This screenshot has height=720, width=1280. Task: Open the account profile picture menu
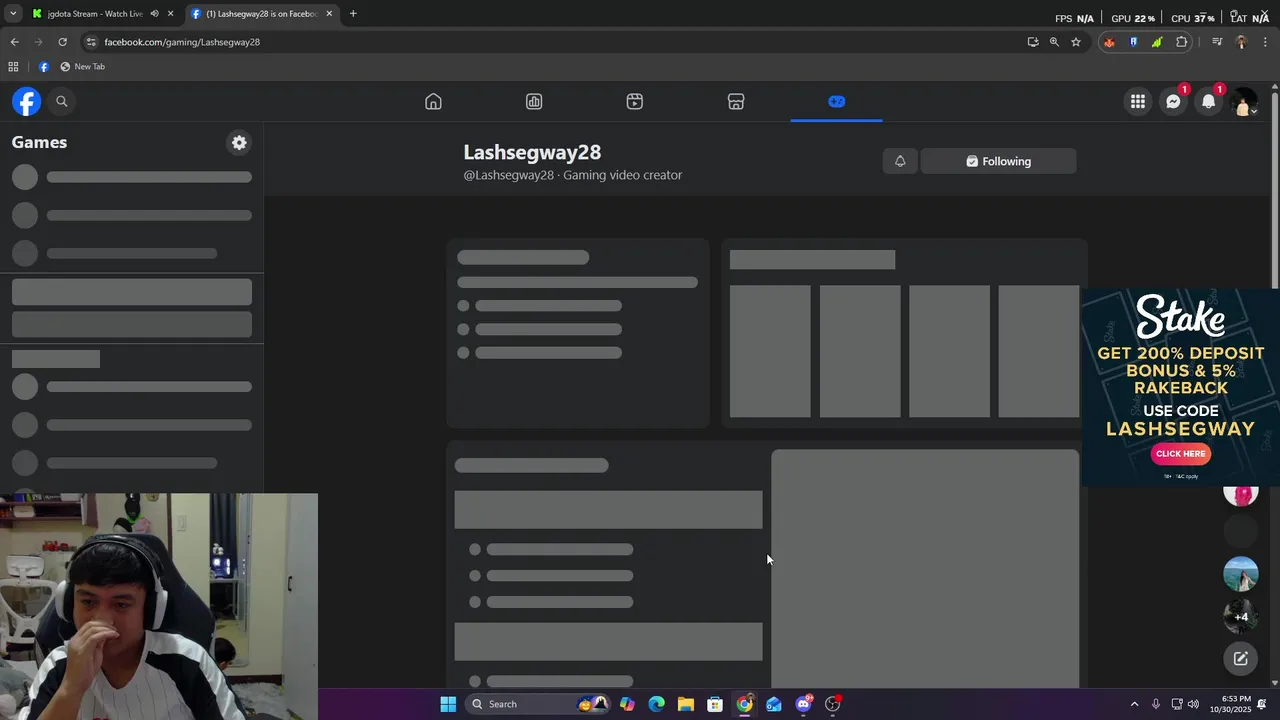coord(1244,101)
